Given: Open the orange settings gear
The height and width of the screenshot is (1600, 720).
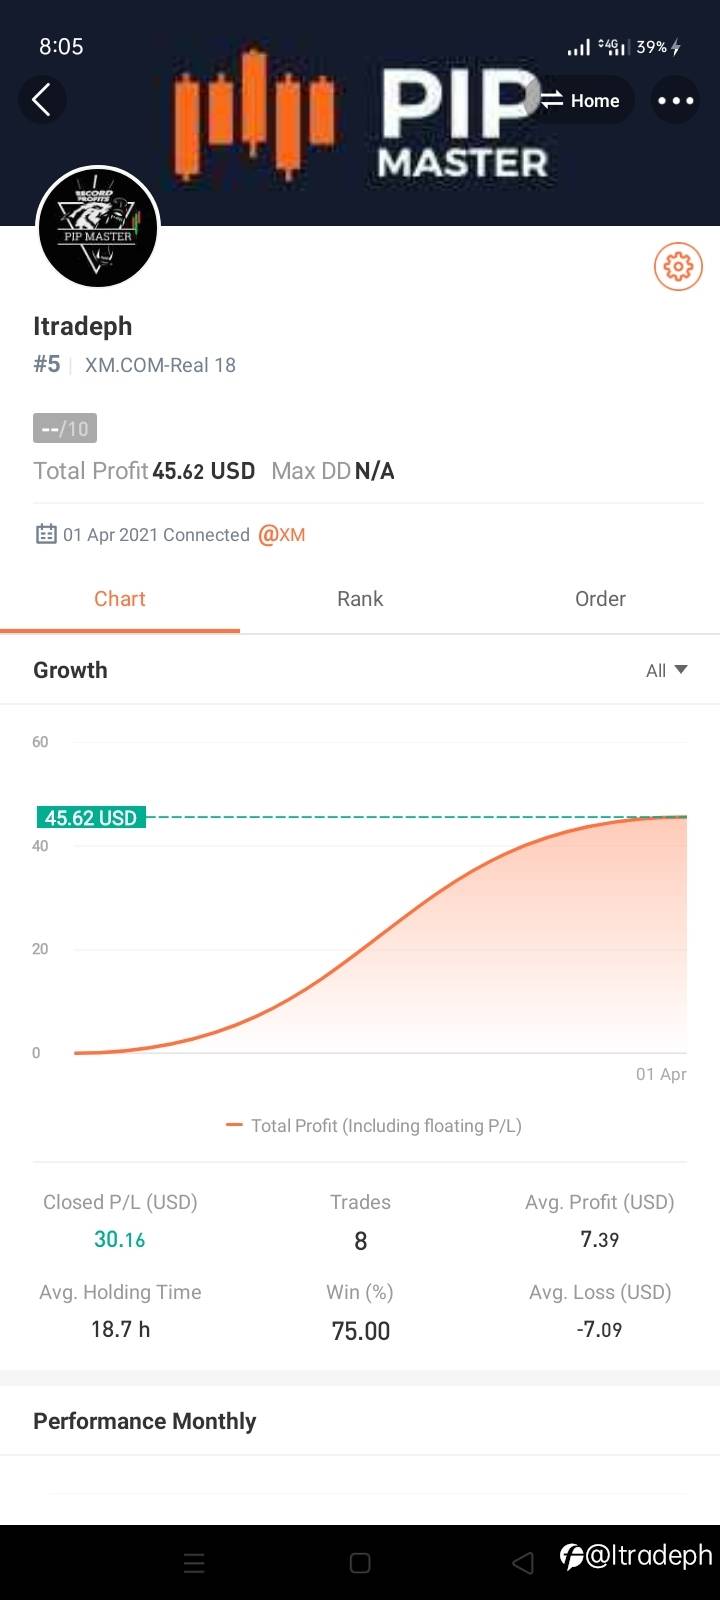Looking at the screenshot, I should [678, 267].
